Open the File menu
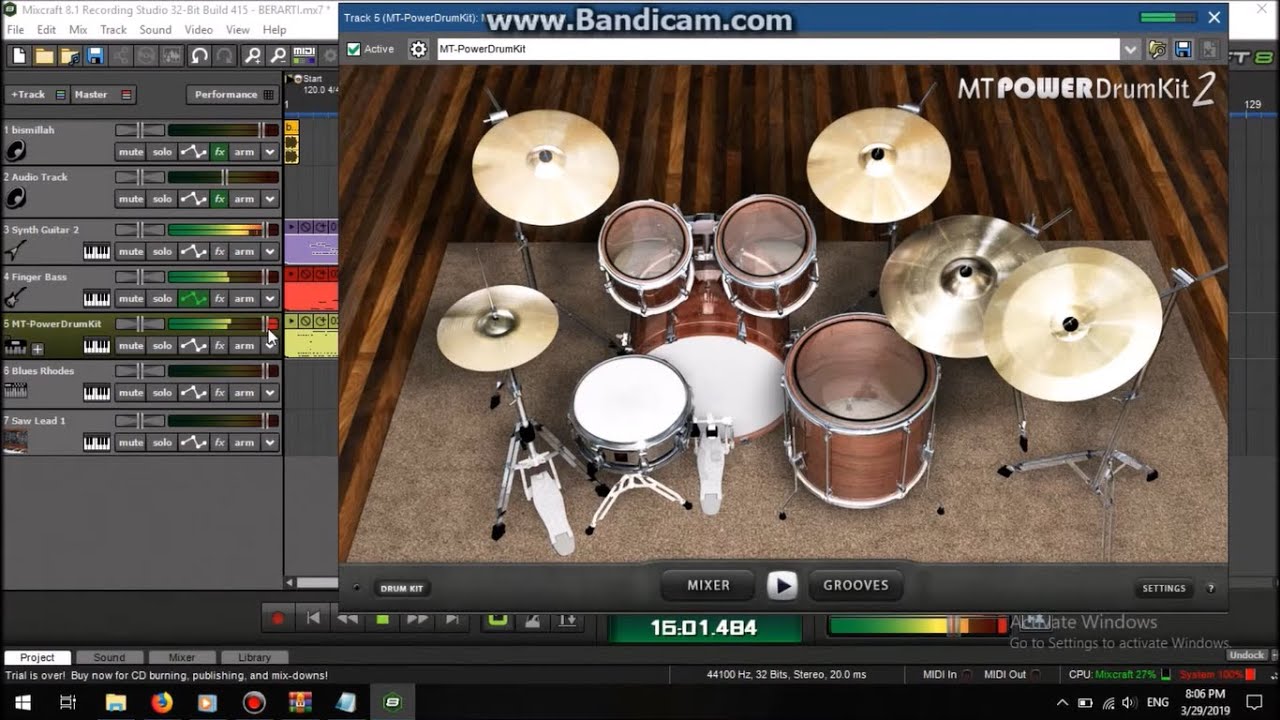 point(16,30)
